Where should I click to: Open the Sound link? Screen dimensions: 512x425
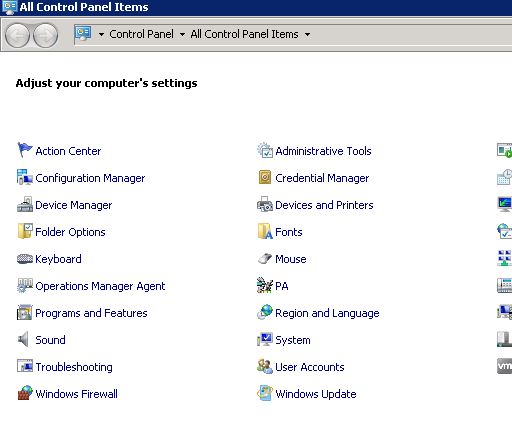pos(50,340)
